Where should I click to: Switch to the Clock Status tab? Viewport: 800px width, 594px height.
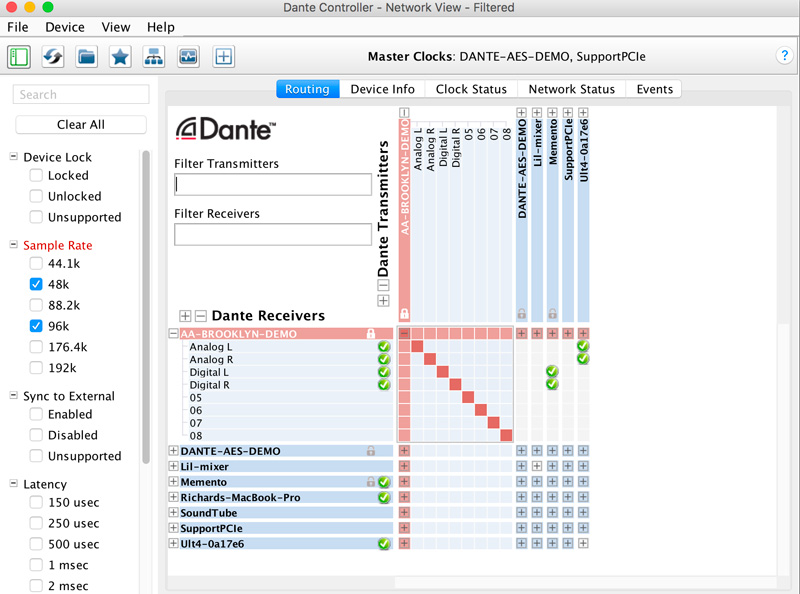471,89
